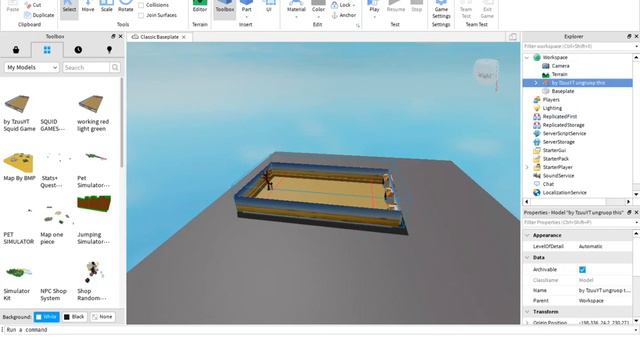The image size is (640, 360).
Task: Open Game Settings
Action: [441, 10]
